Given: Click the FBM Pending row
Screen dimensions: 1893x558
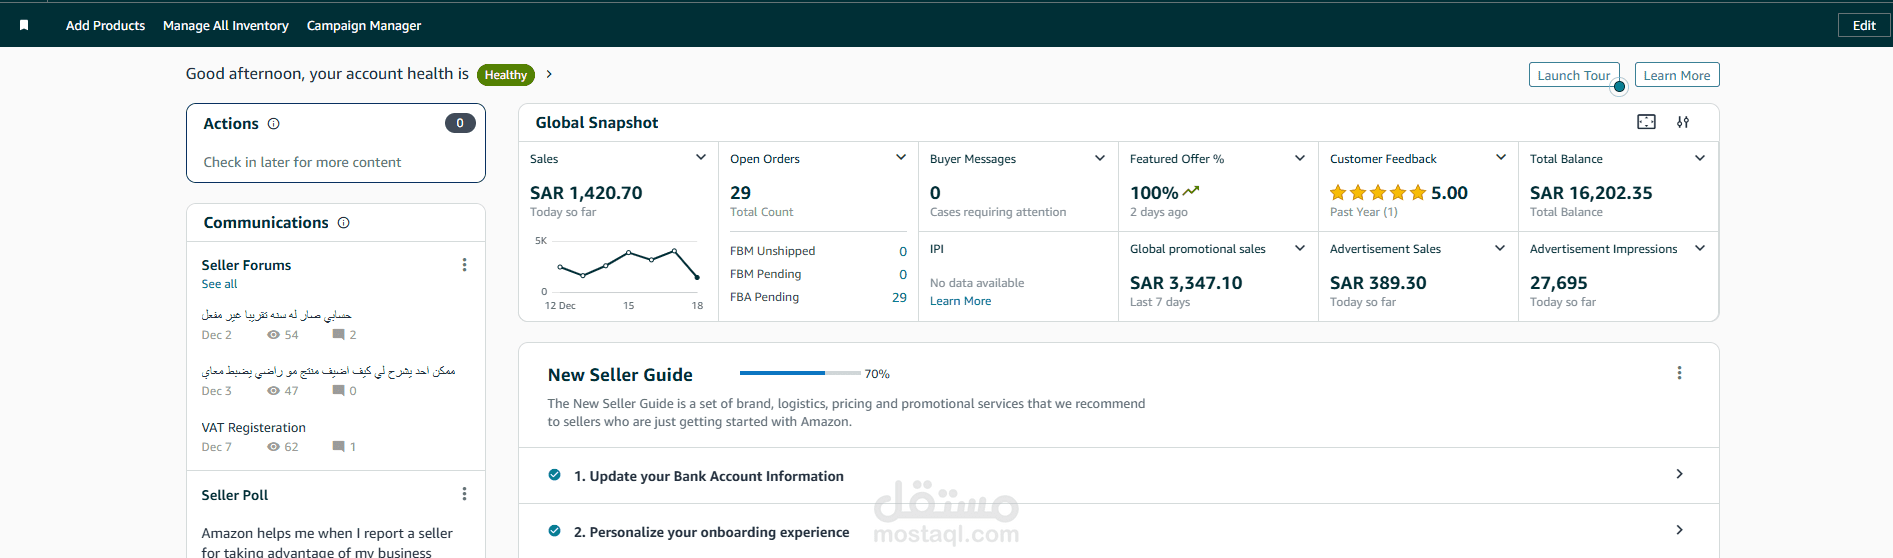Looking at the screenshot, I should click(x=818, y=274).
